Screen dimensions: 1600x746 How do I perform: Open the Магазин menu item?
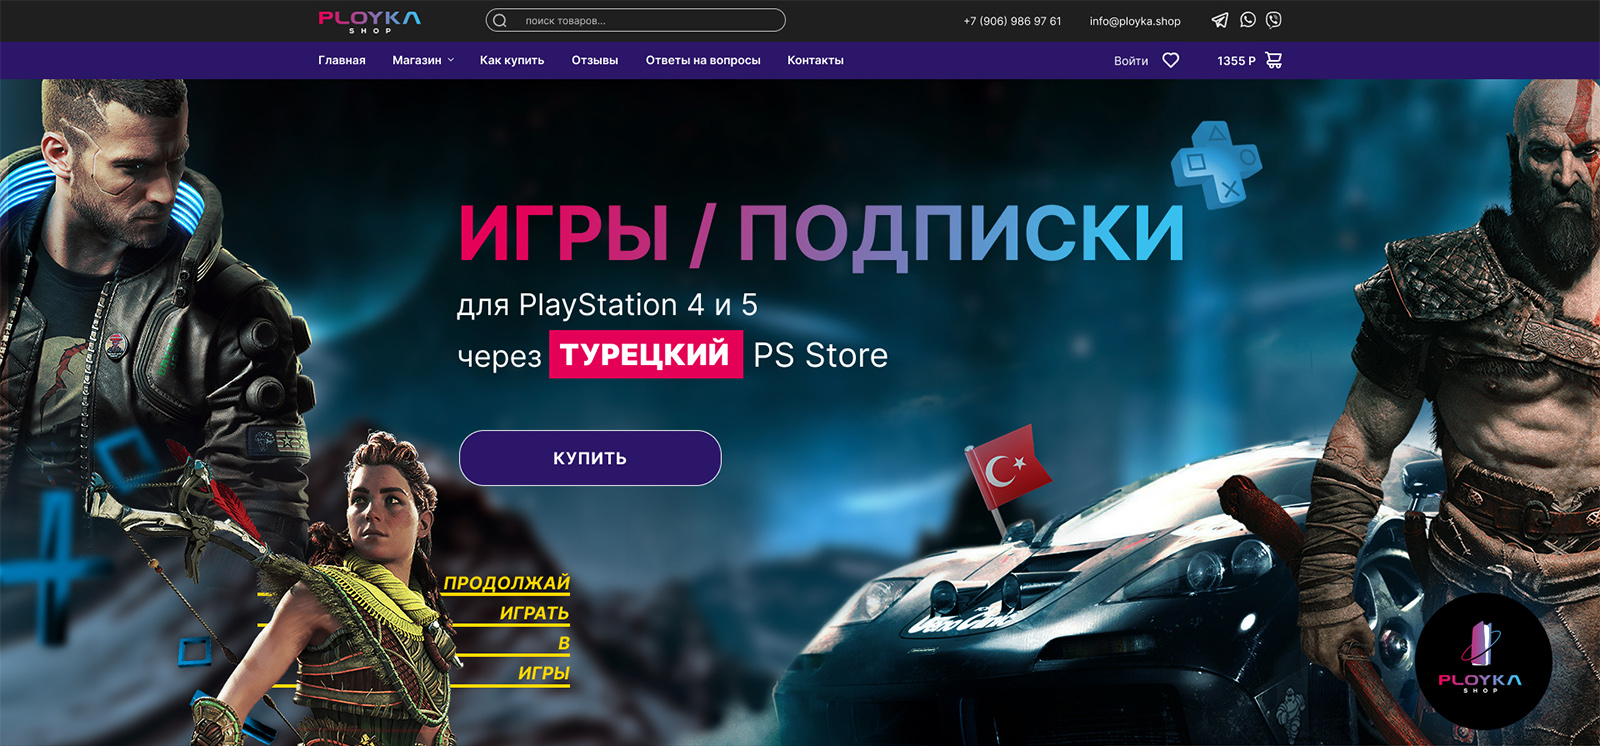417,60
